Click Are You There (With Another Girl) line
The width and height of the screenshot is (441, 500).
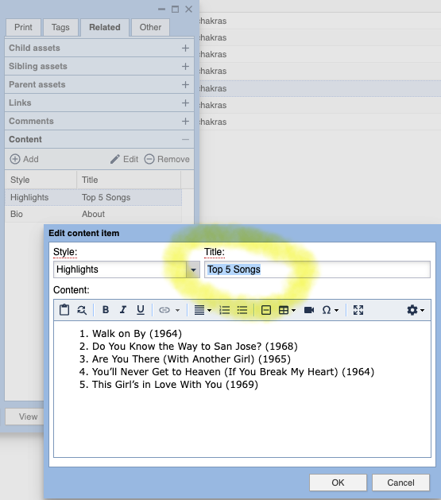[x=191, y=359]
